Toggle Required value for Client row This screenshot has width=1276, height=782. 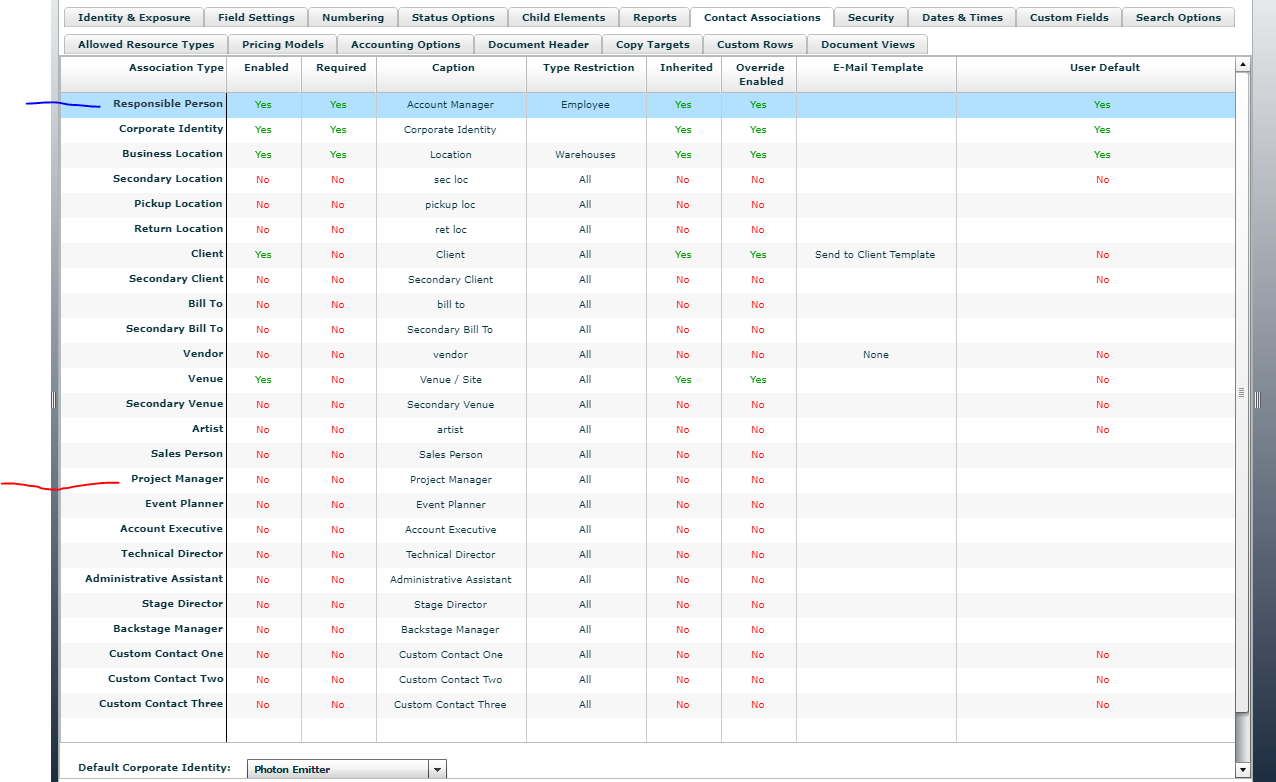[338, 255]
